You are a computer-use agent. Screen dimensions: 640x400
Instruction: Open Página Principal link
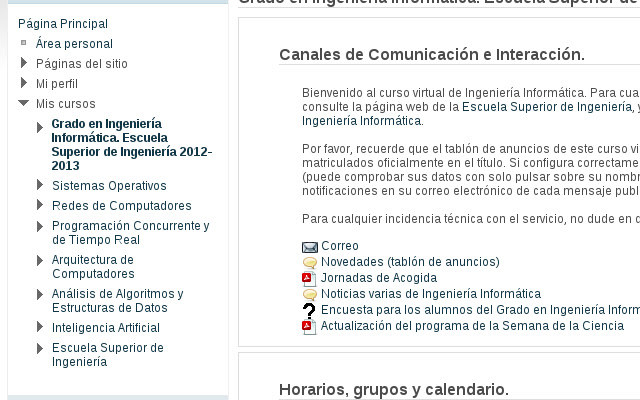click(x=63, y=24)
